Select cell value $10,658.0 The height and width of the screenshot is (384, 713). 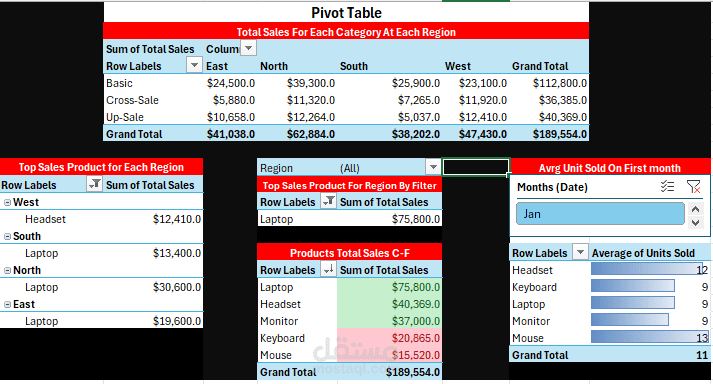[231, 117]
